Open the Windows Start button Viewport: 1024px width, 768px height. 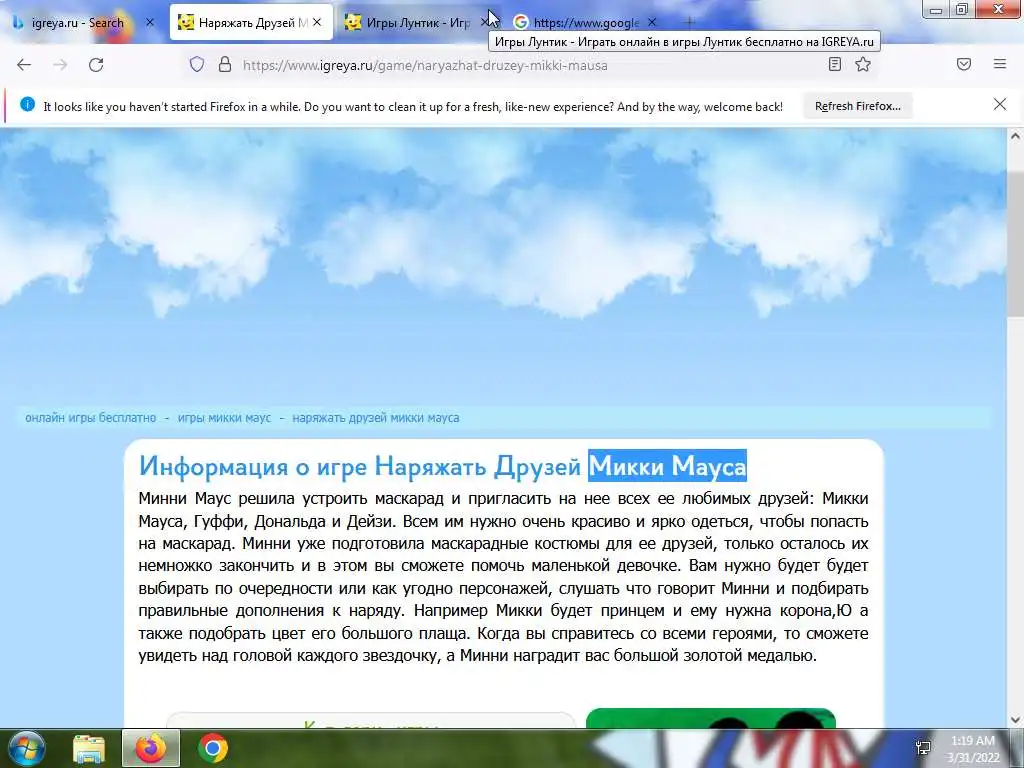tap(25, 748)
